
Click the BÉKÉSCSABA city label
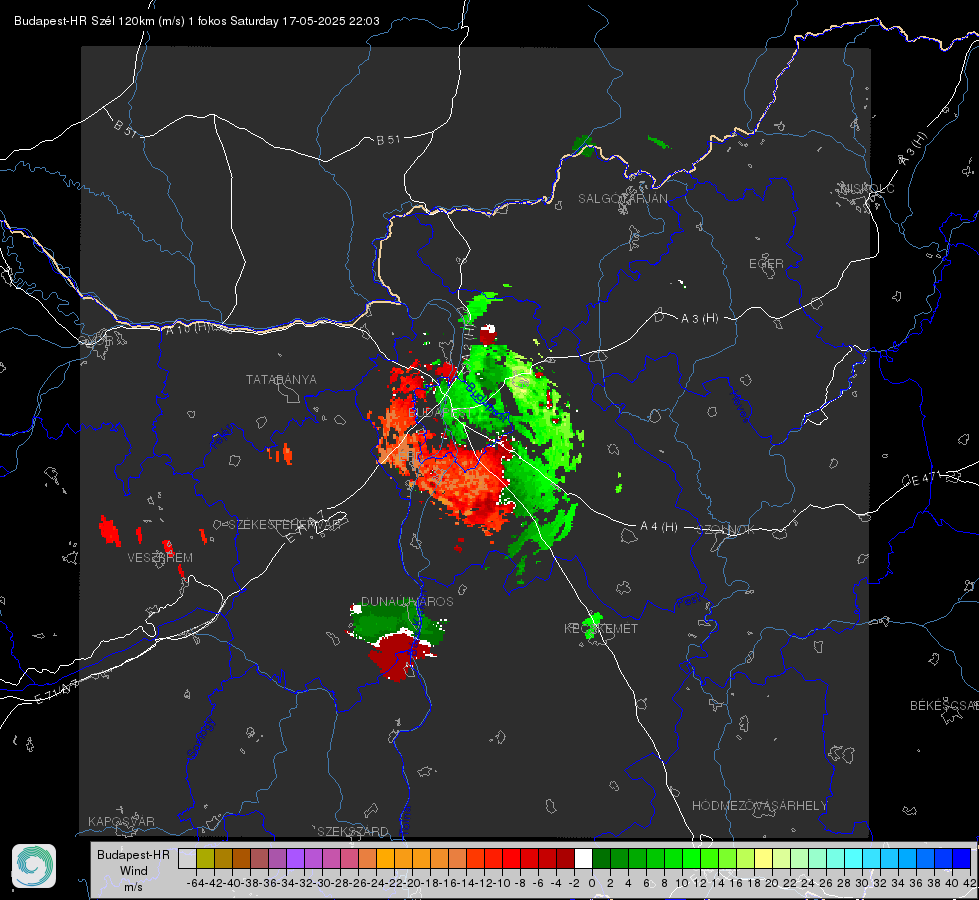[944, 705]
